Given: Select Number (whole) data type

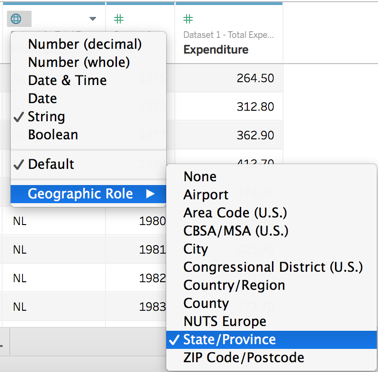Looking at the screenshot, I should (x=88, y=62).
